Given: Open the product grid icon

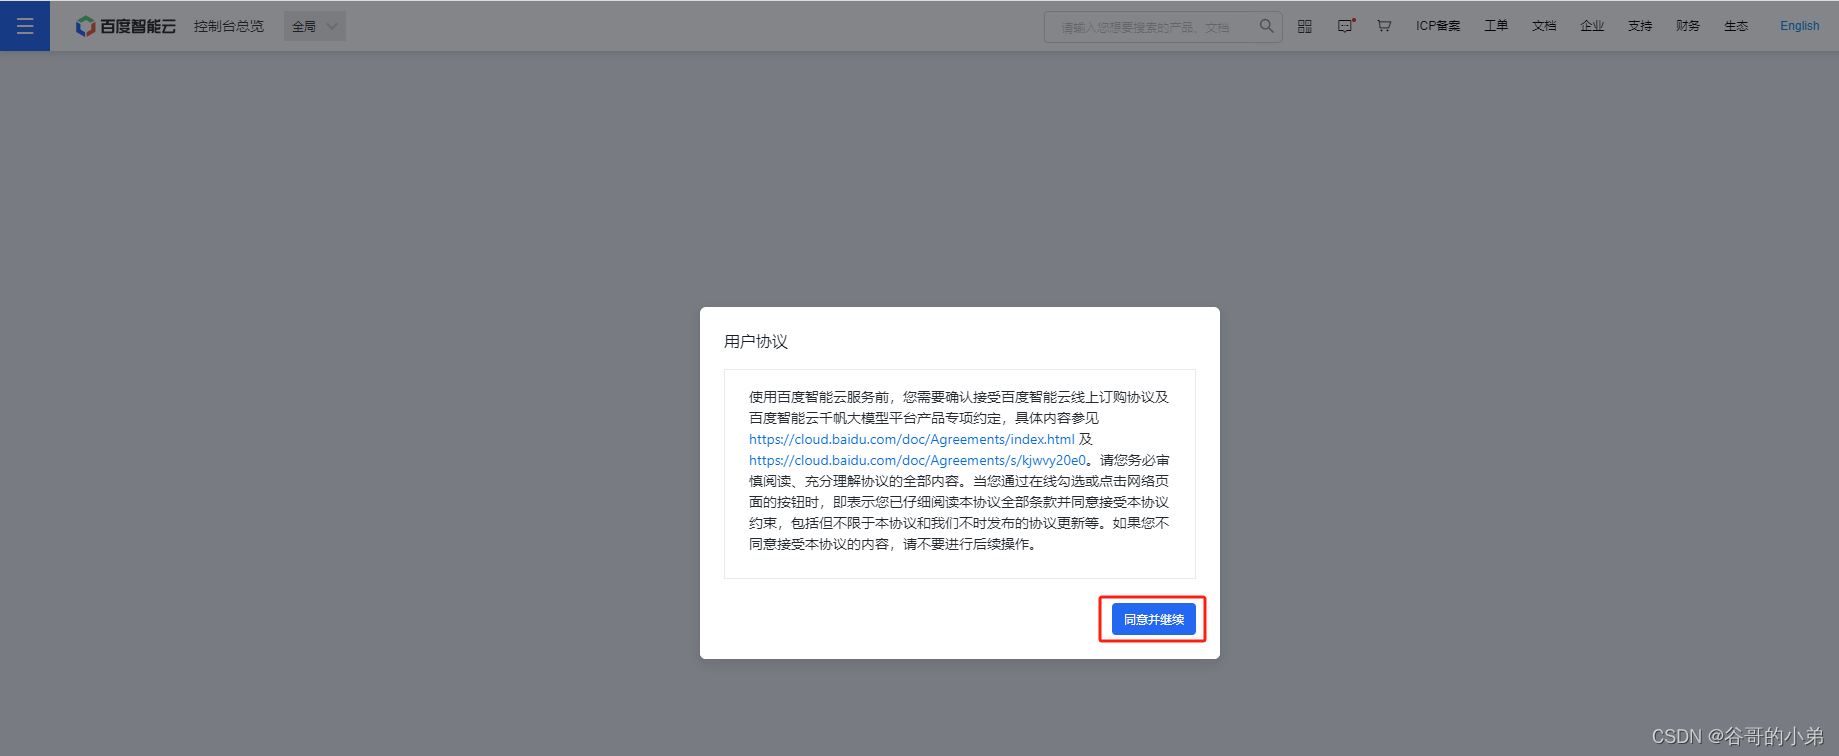Looking at the screenshot, I should tap(1305, 26).
